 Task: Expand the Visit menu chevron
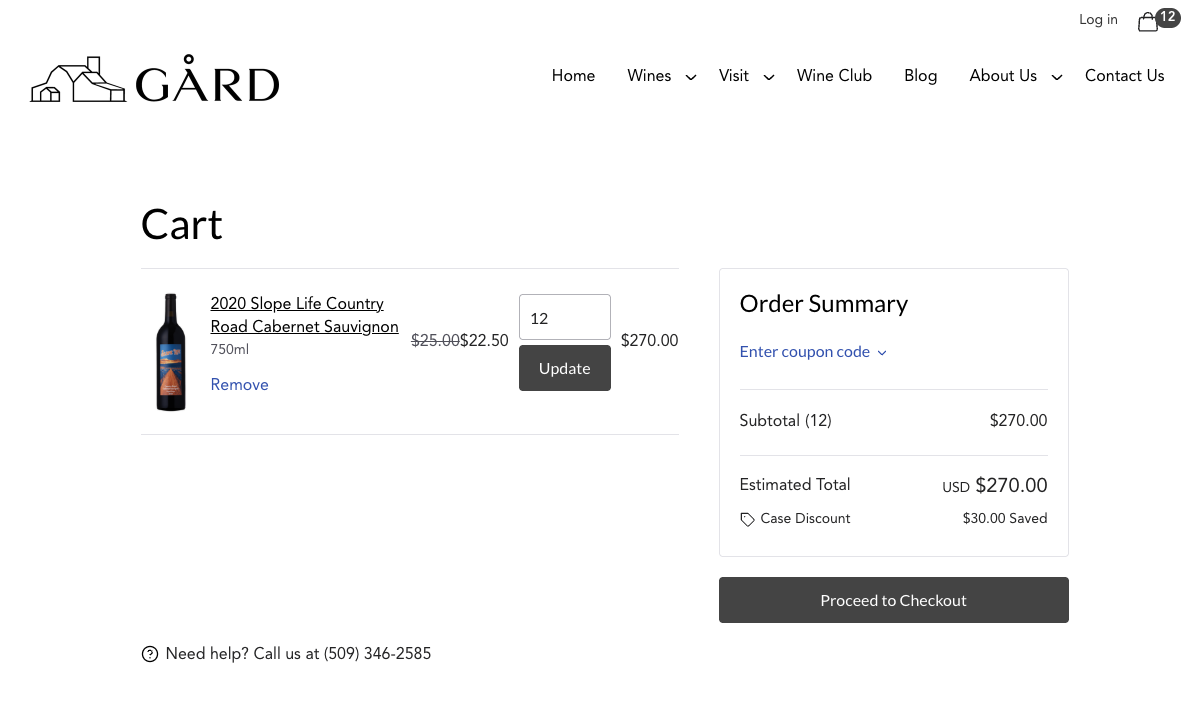coord(768,77)
